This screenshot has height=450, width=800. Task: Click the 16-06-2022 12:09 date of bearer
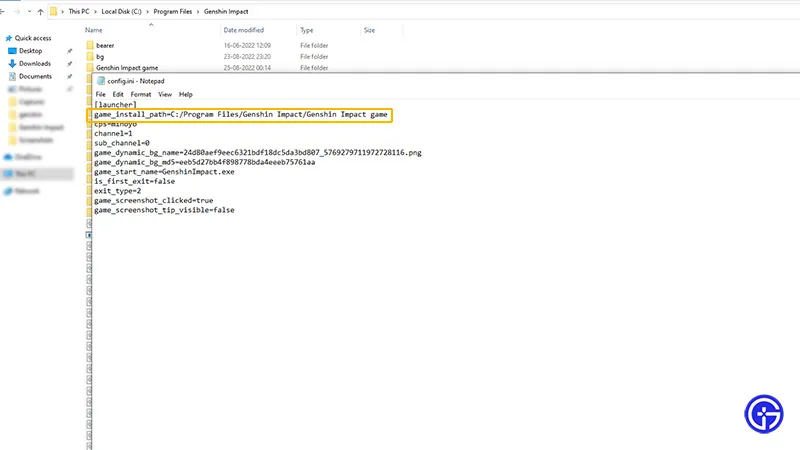pyautogui.click(x=247, y=45)
